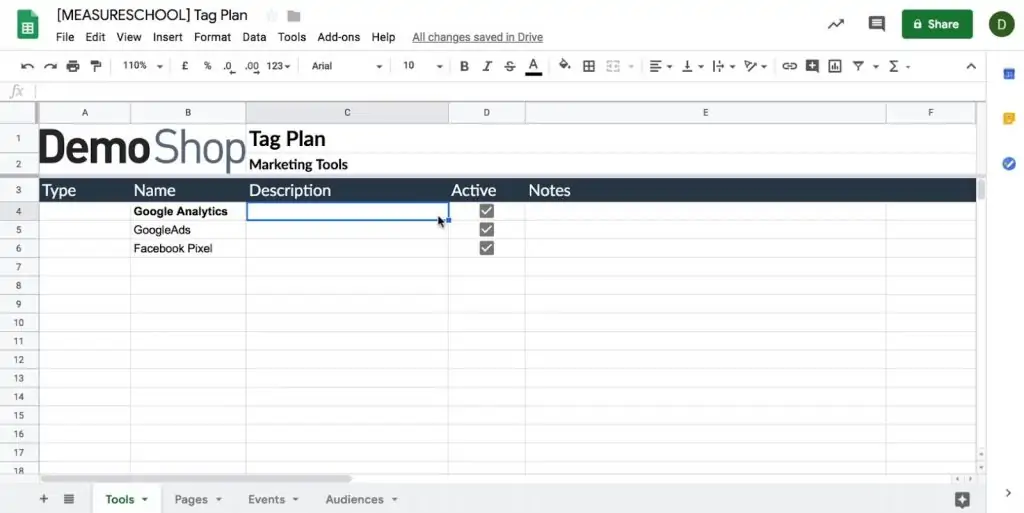Open horizontal align dropdown
The height and width of the screenshot is (513, 1024).
[x=660, y=66]
